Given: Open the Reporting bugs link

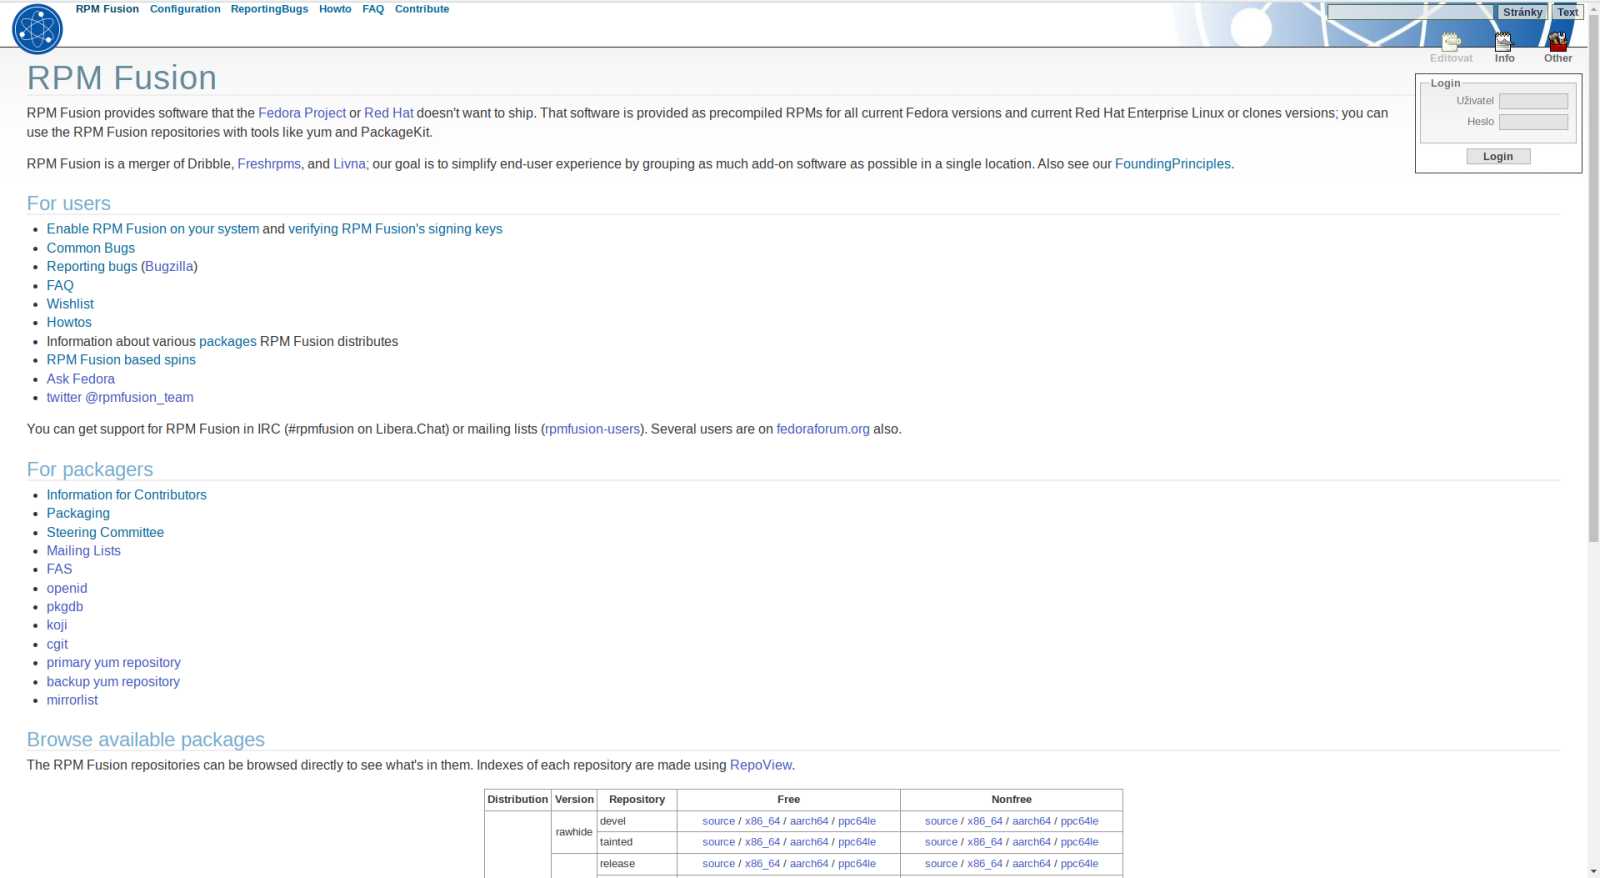Looking at the screenshot, I should click(92, 266).
